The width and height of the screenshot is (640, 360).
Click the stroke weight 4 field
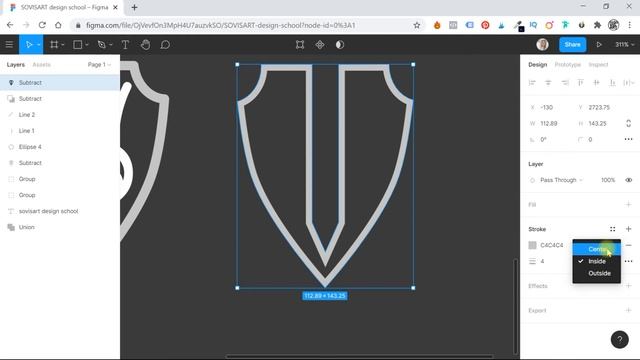pos(542,261)
